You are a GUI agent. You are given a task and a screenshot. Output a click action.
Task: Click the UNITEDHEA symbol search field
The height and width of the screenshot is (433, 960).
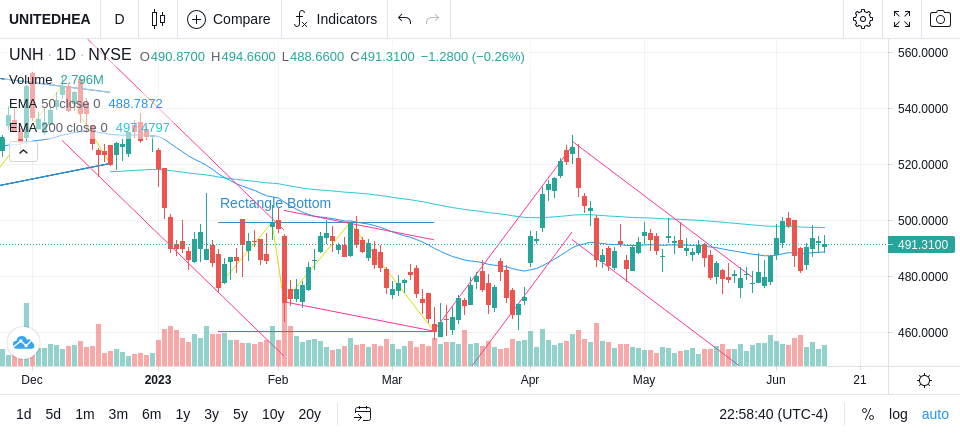50,19
